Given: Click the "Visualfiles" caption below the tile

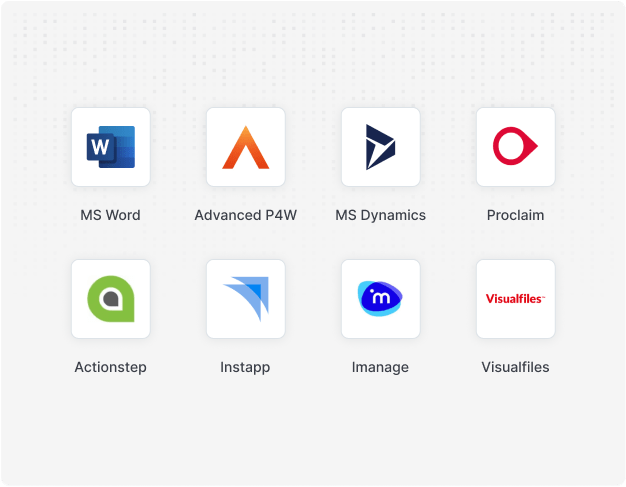Looking at the screenshot, I should click(x=515, y=367).
